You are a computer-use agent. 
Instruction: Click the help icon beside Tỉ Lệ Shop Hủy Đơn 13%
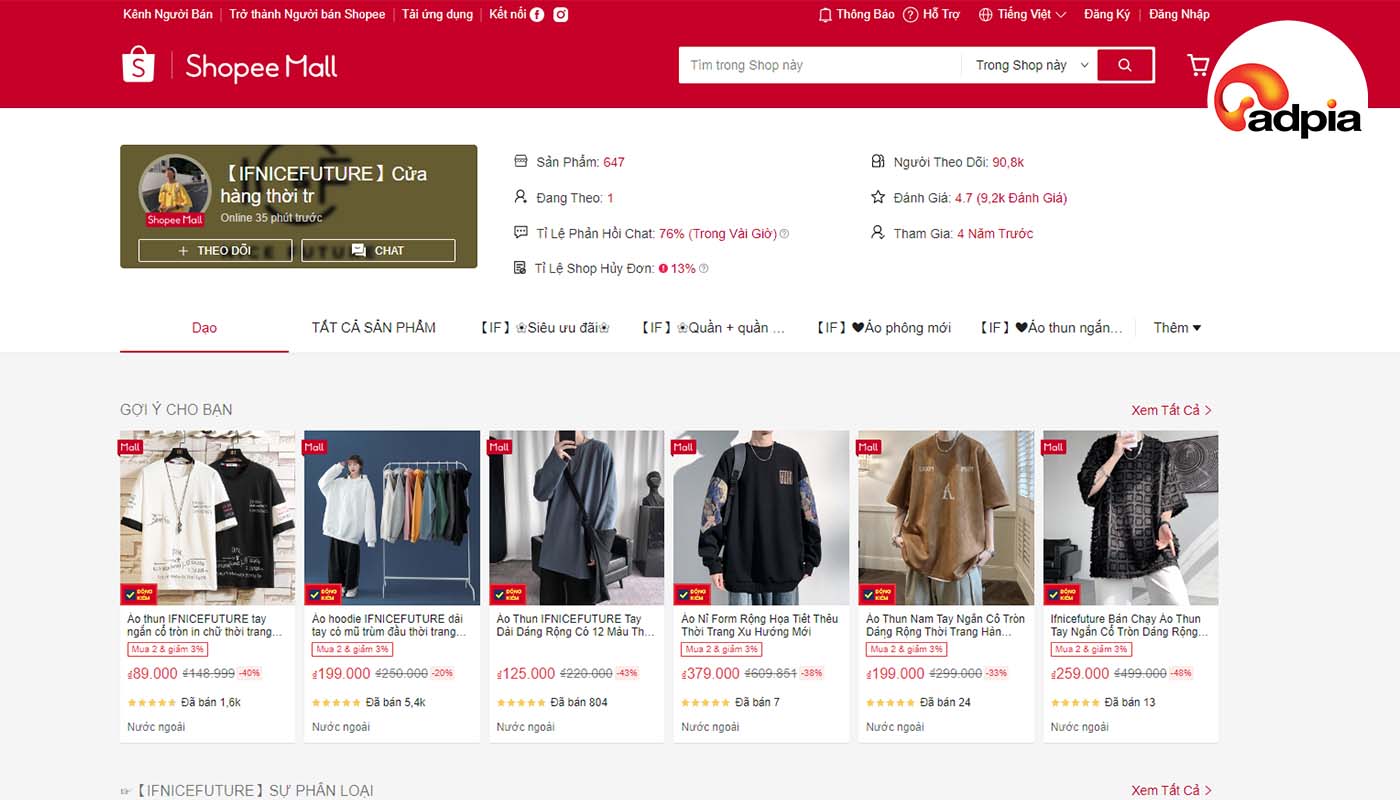(x=703, y=269)
